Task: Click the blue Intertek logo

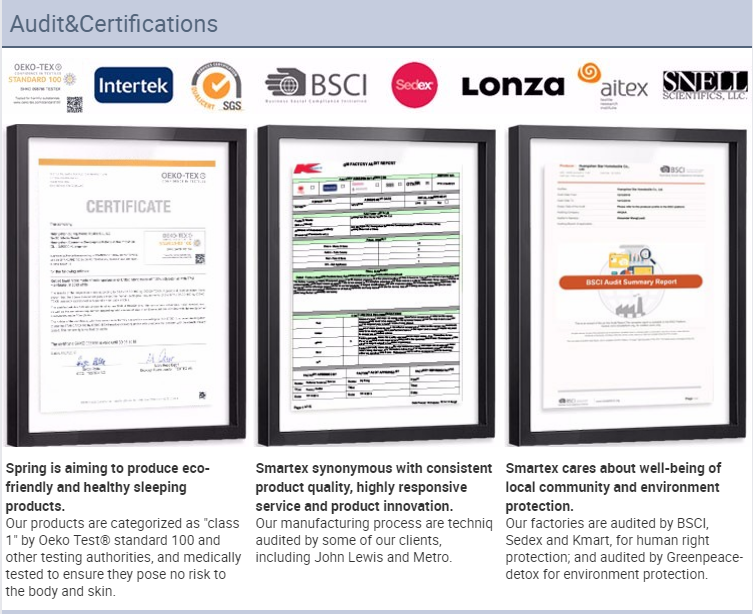Action: point(134,85)
